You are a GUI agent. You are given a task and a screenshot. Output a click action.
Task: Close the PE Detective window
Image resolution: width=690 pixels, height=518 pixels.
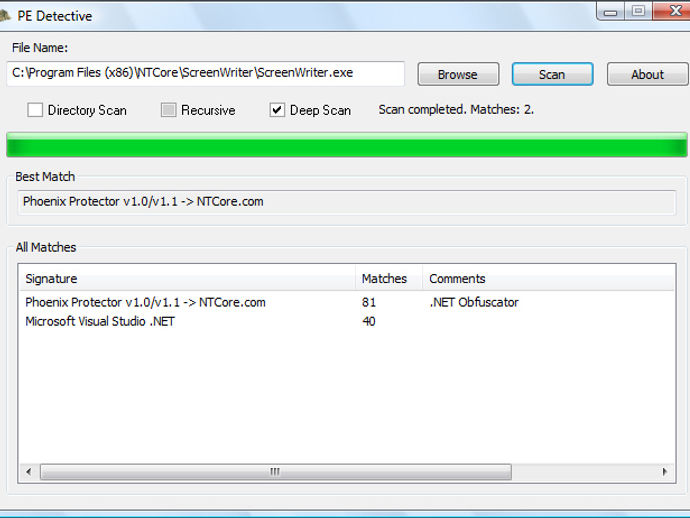pyautogui.click(x=672, y=11)
